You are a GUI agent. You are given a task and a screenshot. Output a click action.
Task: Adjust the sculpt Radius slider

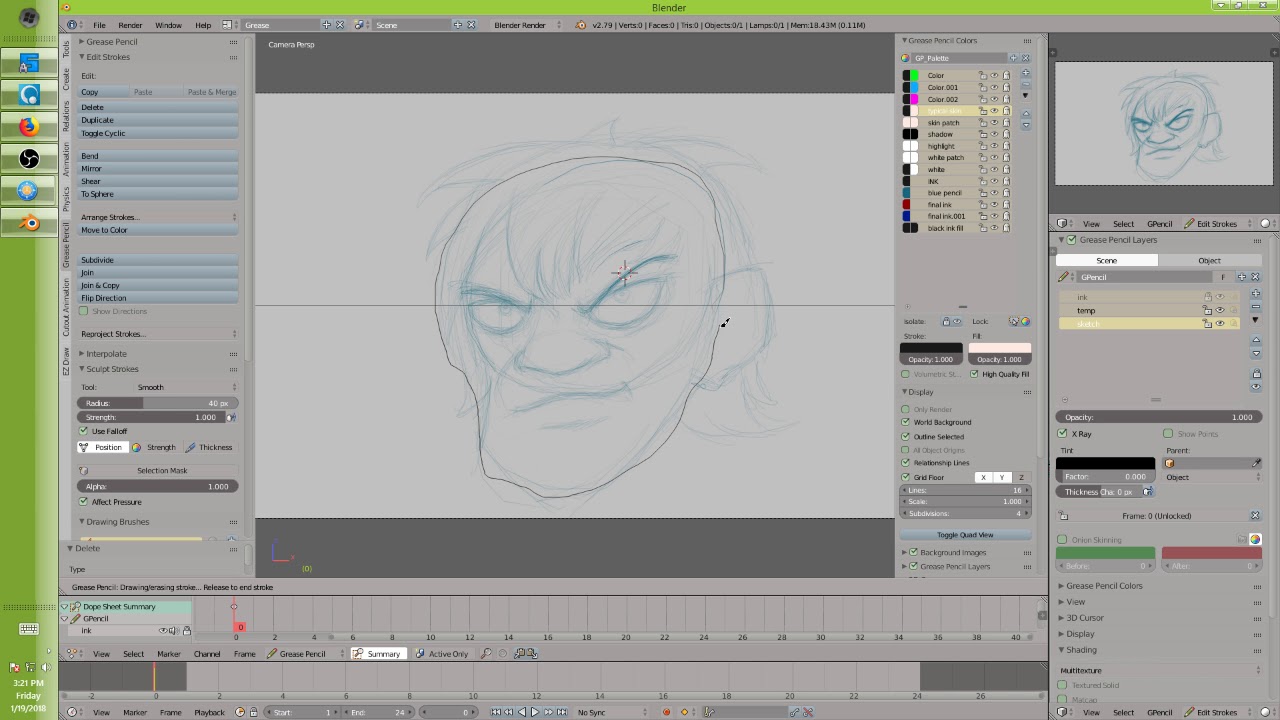point(158,403)
